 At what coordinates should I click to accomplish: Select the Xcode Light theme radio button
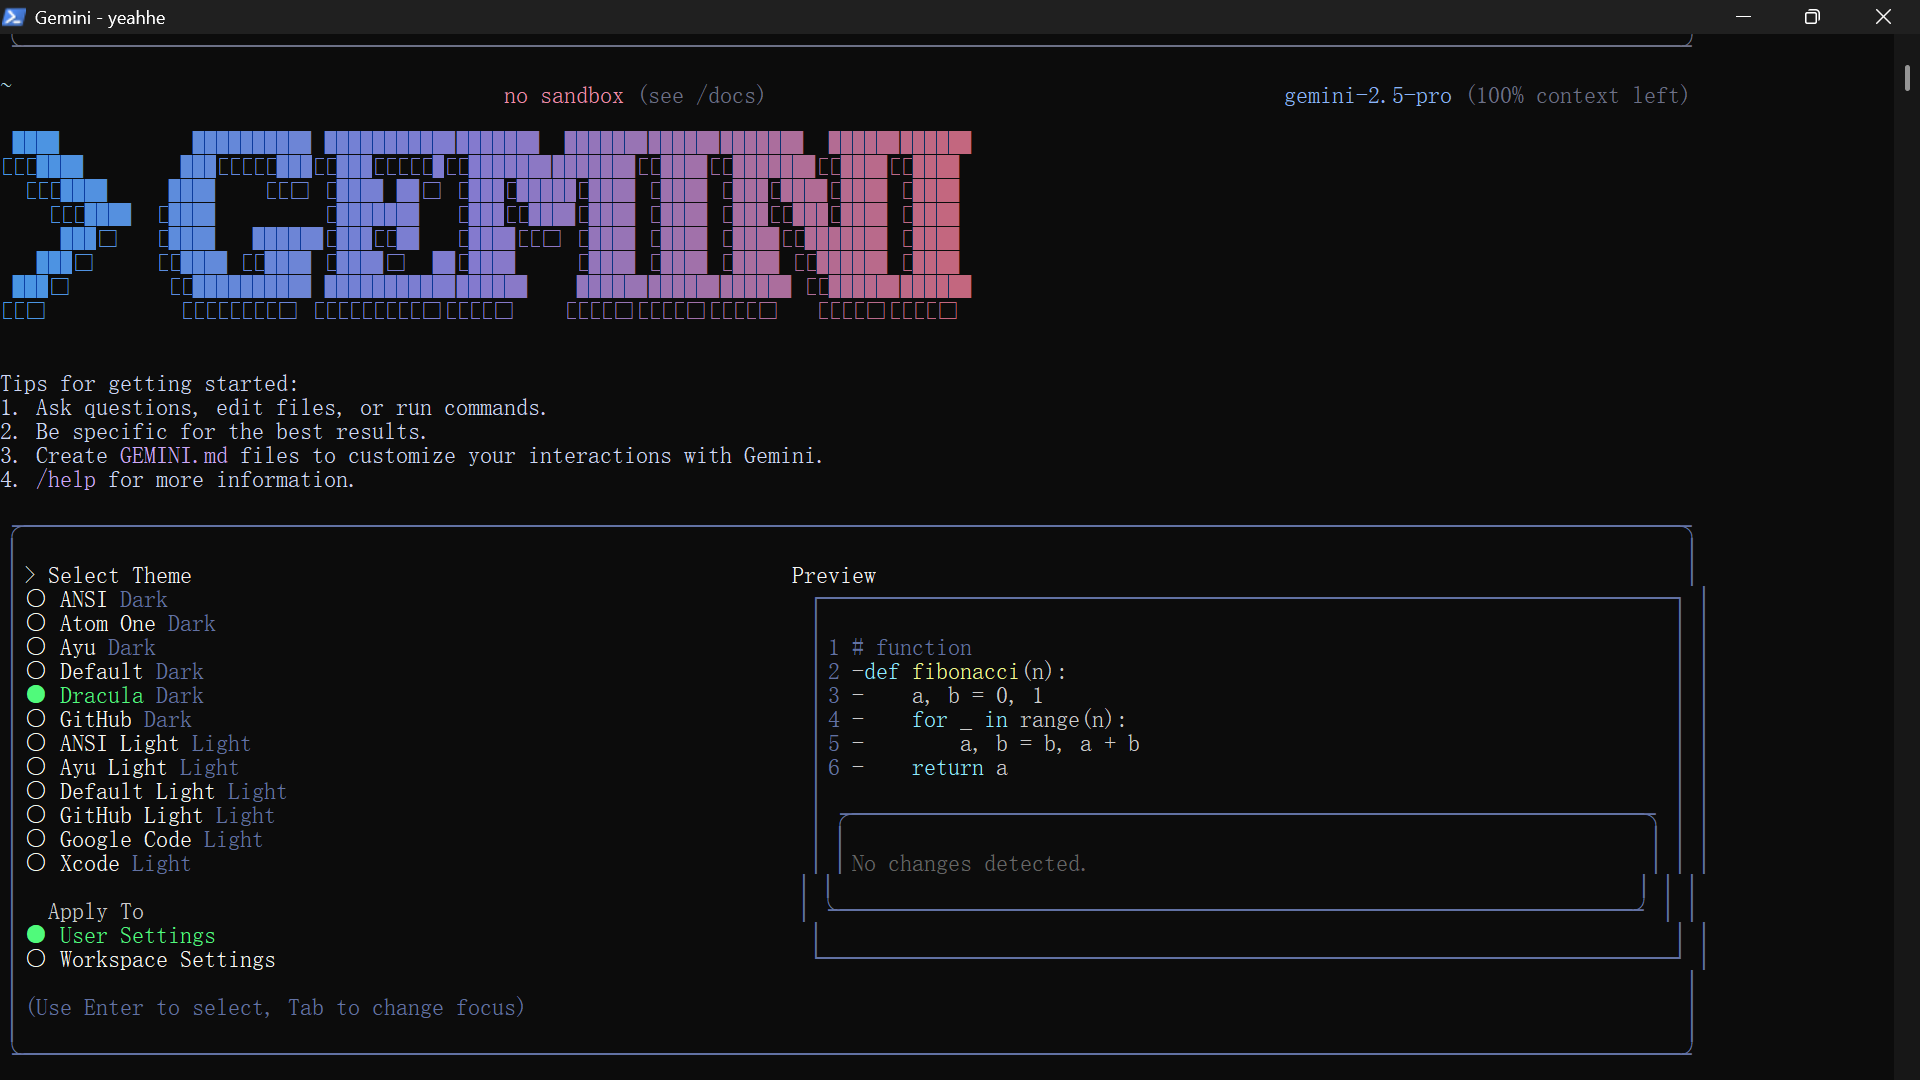point(36,863)
